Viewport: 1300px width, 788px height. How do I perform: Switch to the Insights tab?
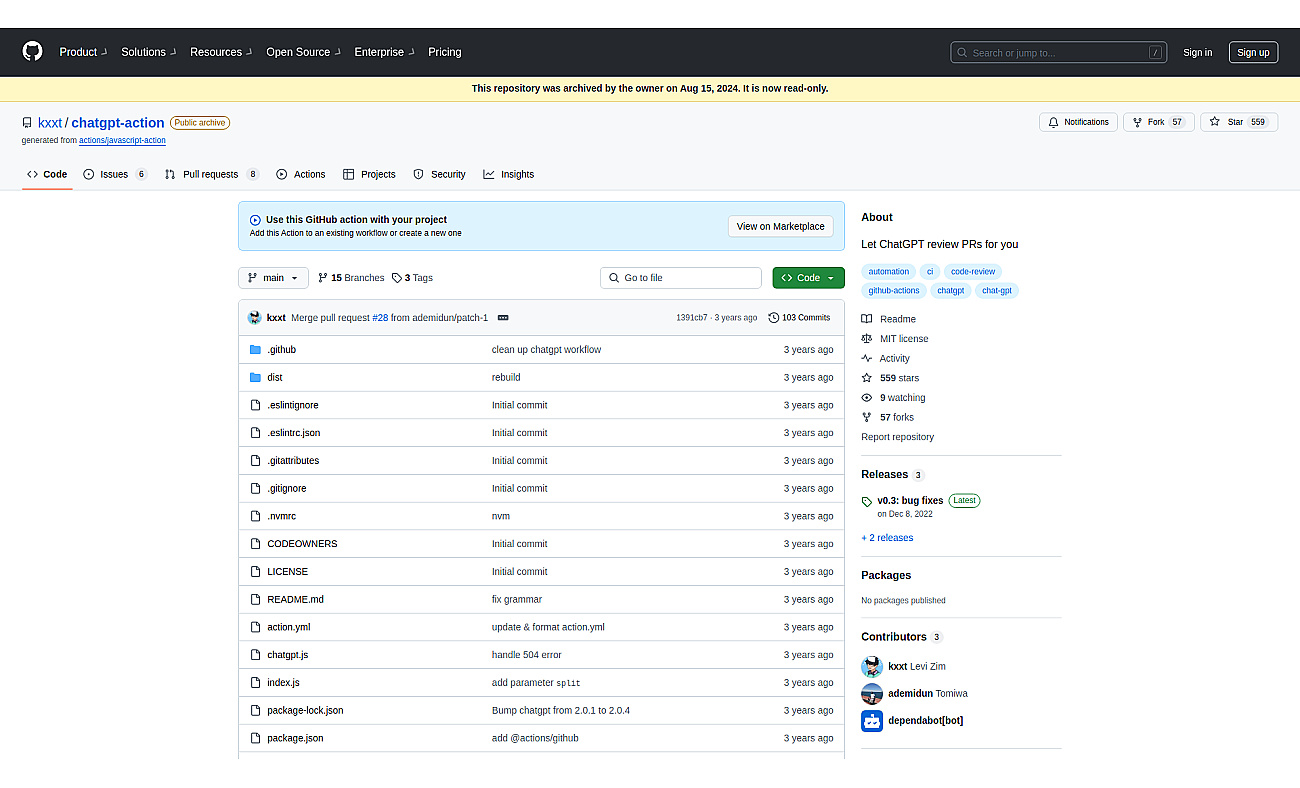pyautogui.click(x=508, y=174)
